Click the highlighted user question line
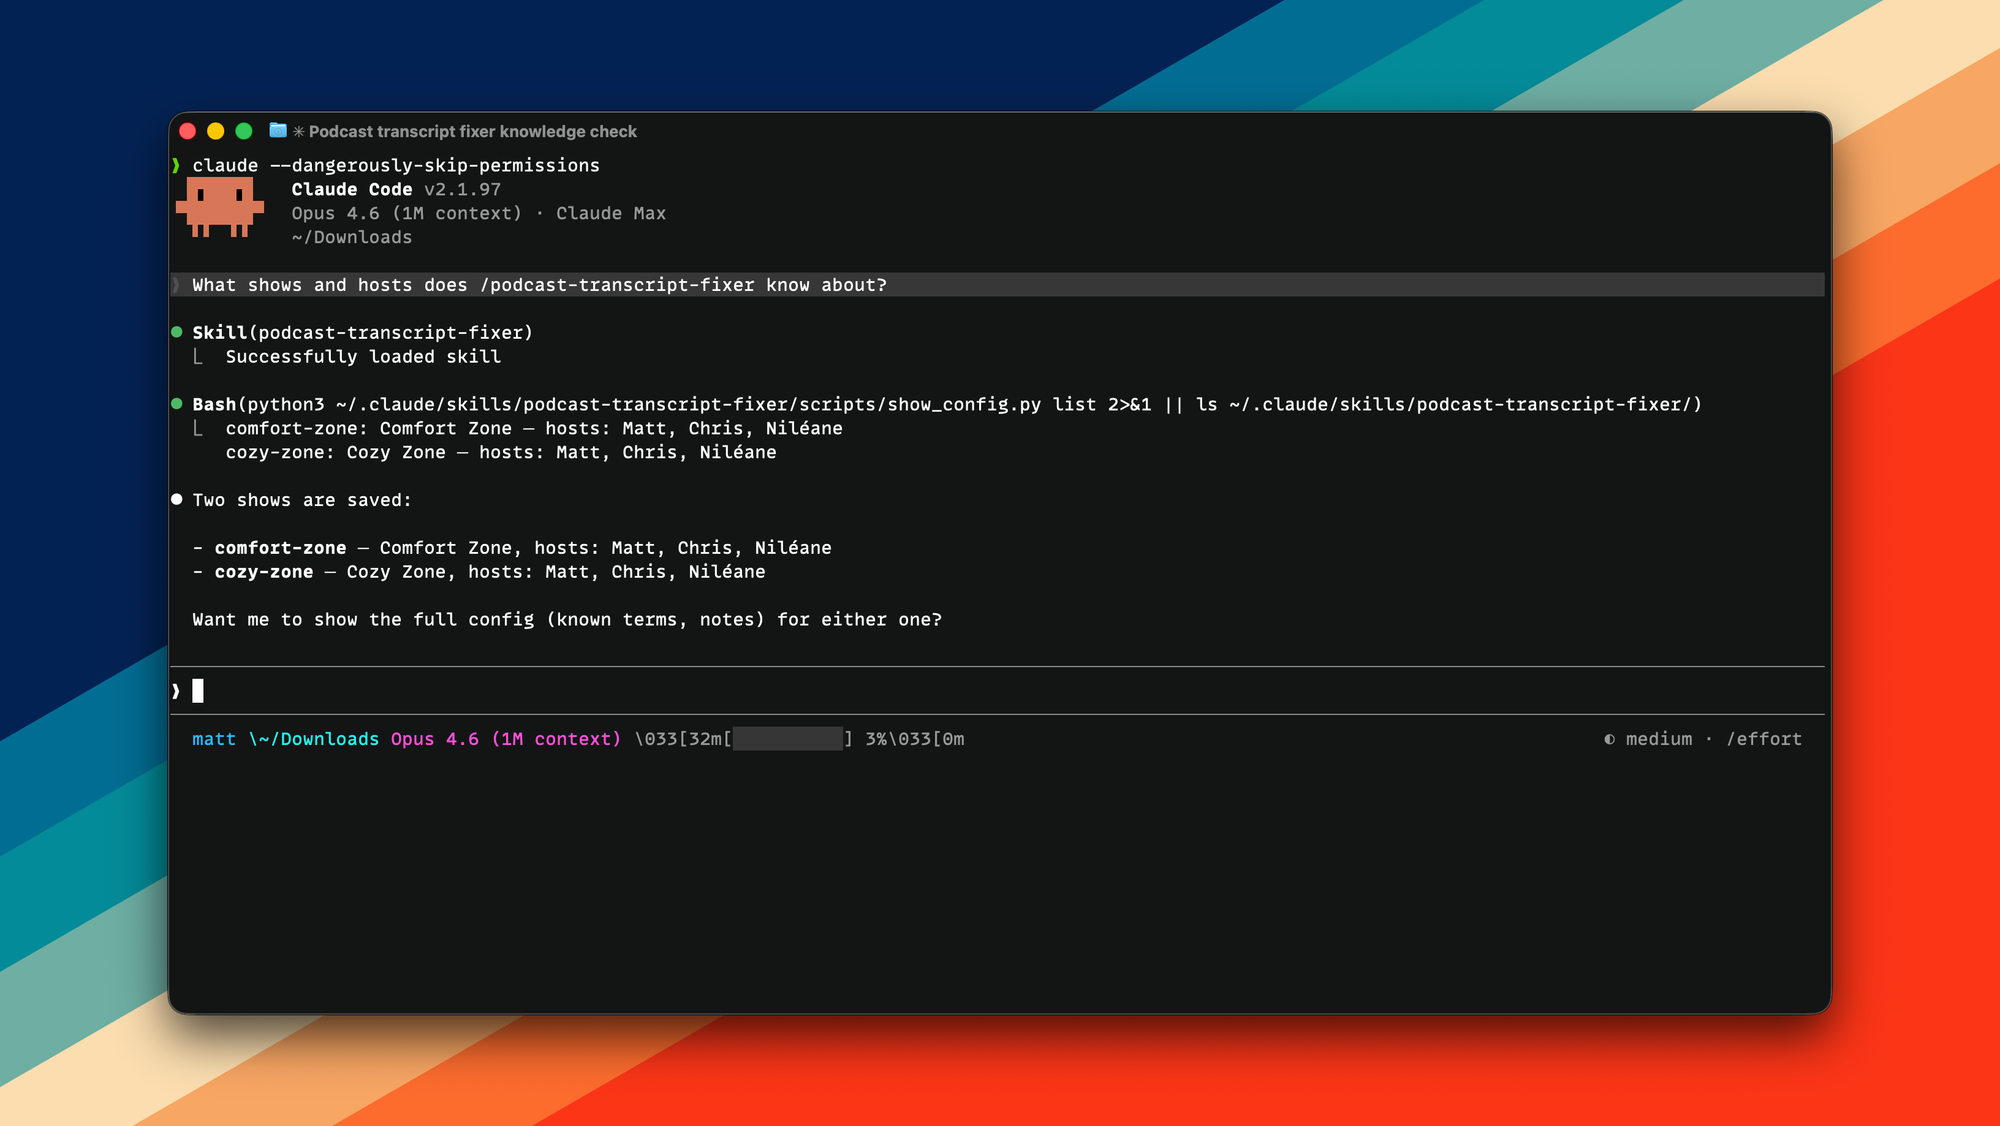Image resolution: width=2000 pixels, height=1126 pixels. [x=539, y=285]
